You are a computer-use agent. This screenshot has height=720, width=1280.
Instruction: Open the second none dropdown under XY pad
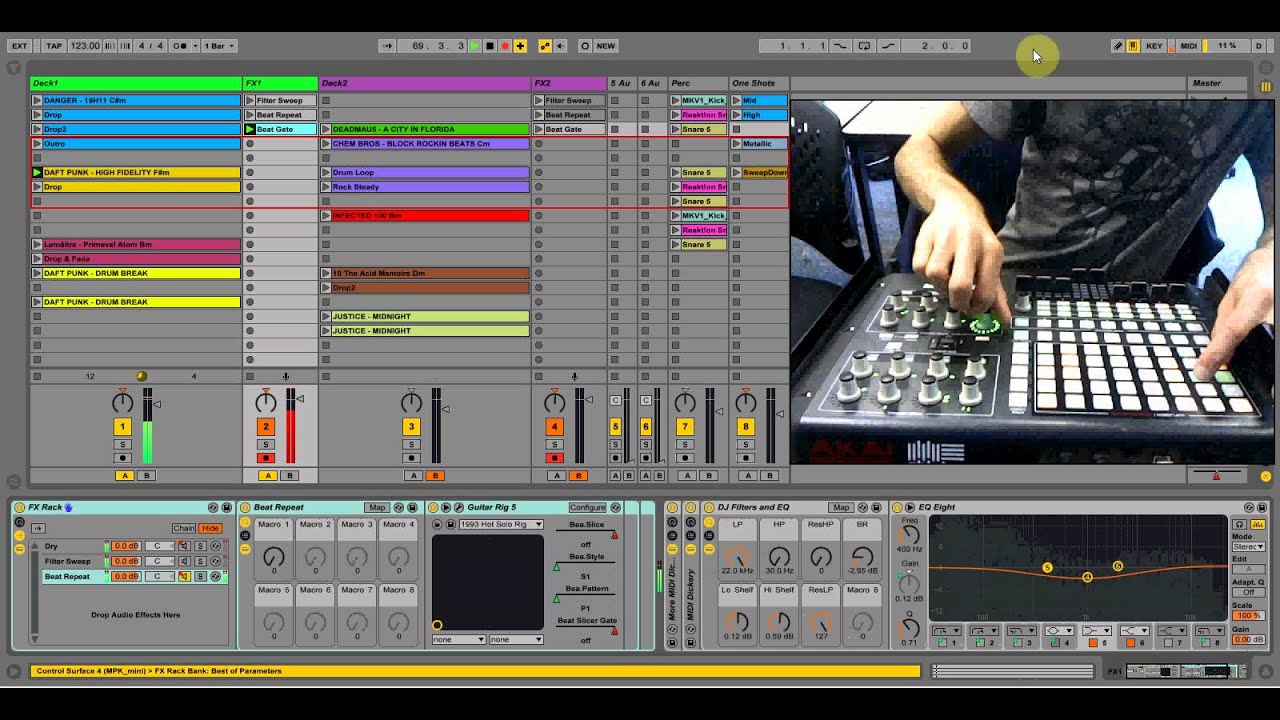(516, 640)
